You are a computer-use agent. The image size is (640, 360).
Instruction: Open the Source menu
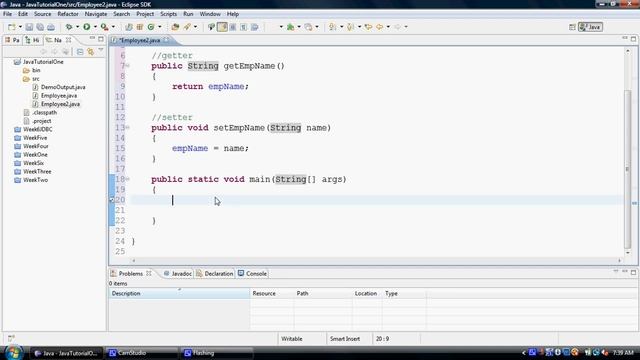[x=42, y=14]
